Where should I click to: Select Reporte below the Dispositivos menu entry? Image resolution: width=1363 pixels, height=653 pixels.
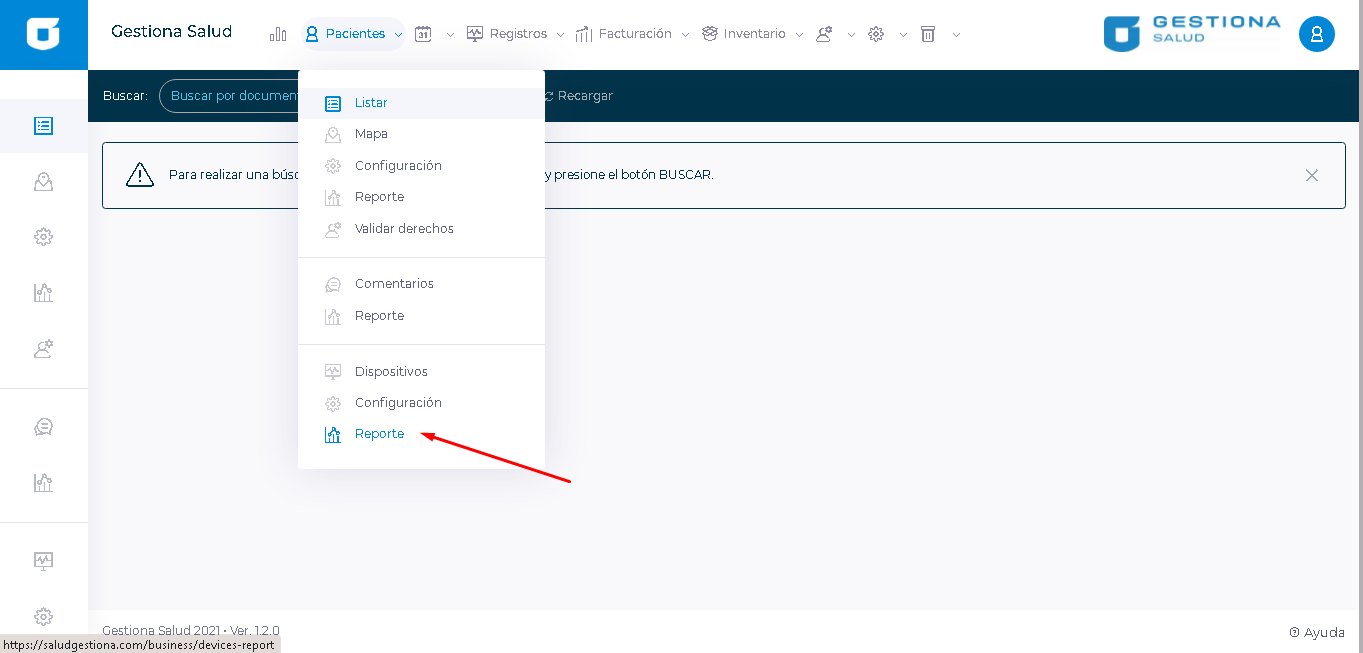pos(379,434)
